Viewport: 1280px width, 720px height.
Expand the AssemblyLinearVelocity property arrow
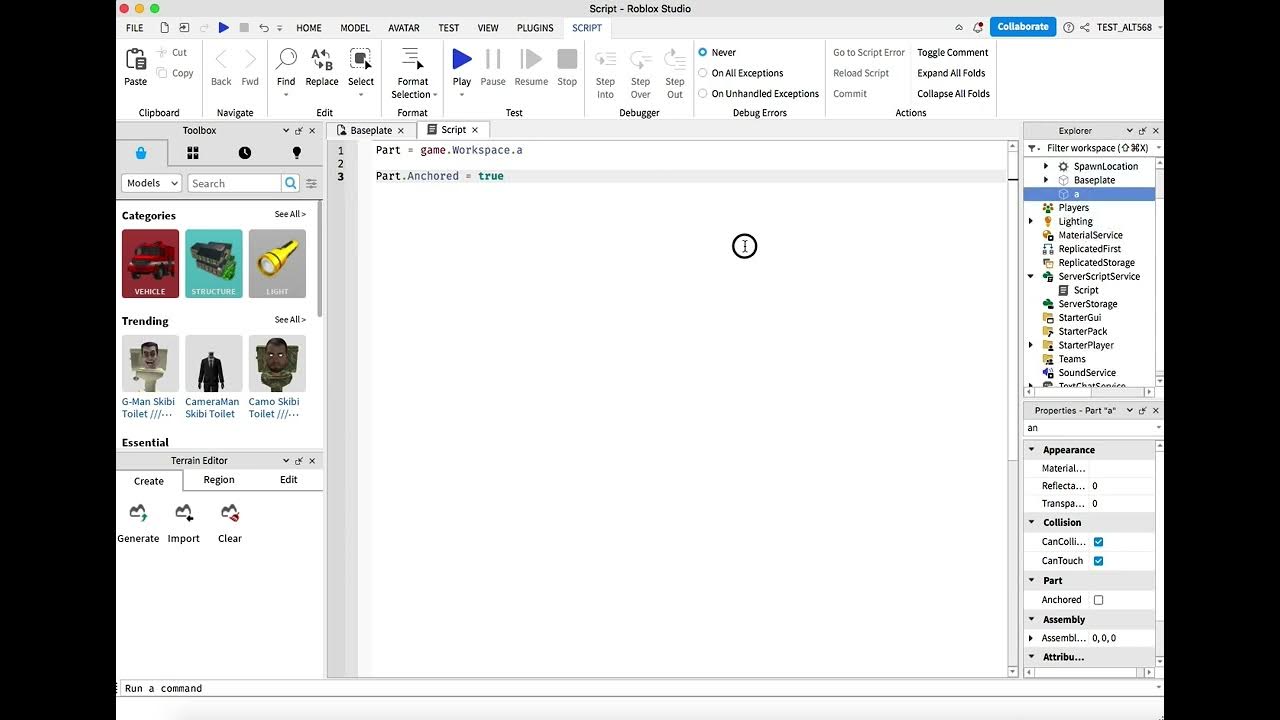click(x=1032, y=638)
